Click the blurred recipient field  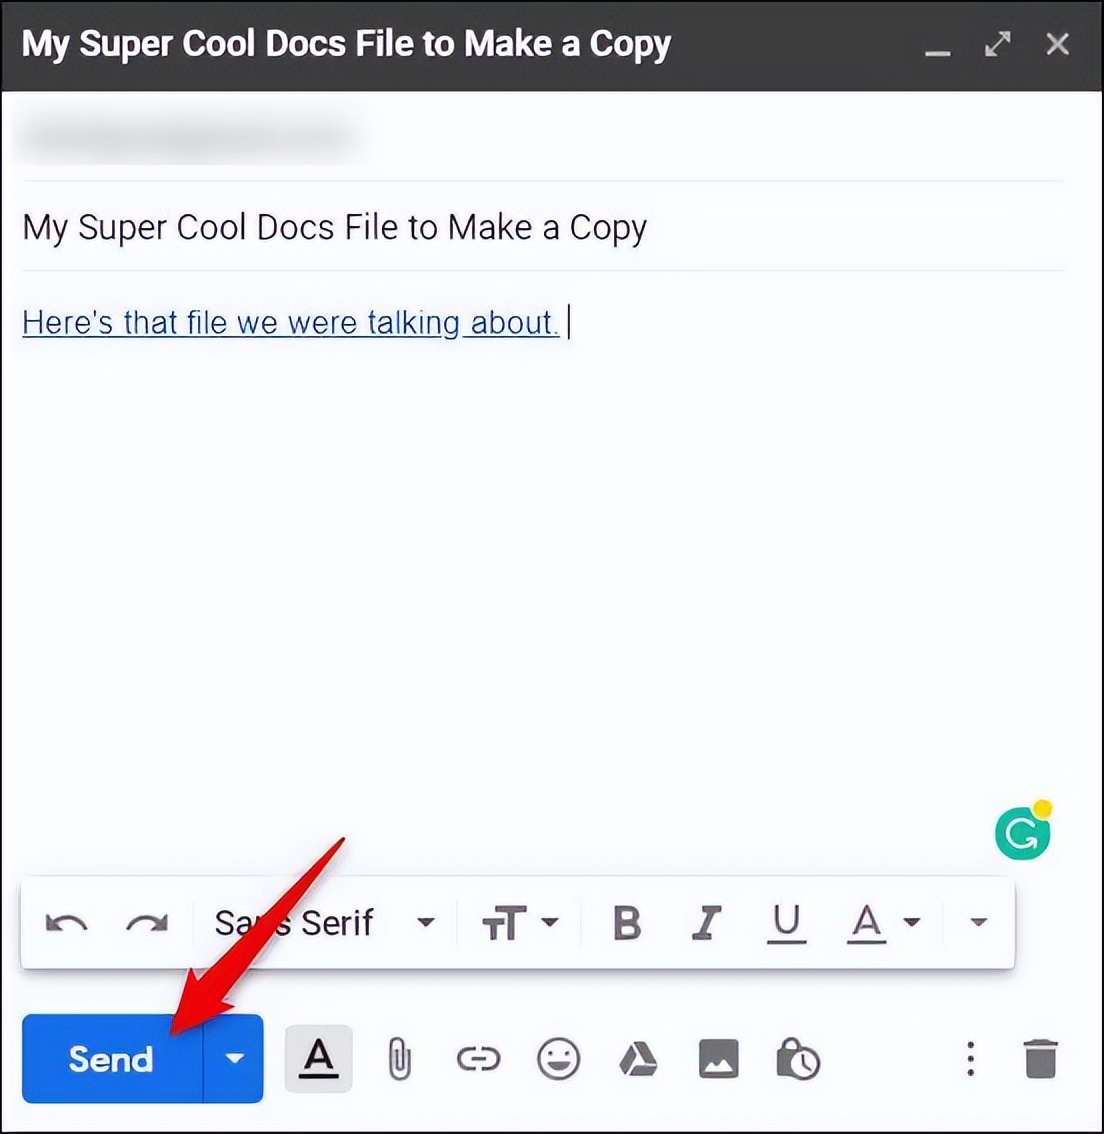[190, 136]
